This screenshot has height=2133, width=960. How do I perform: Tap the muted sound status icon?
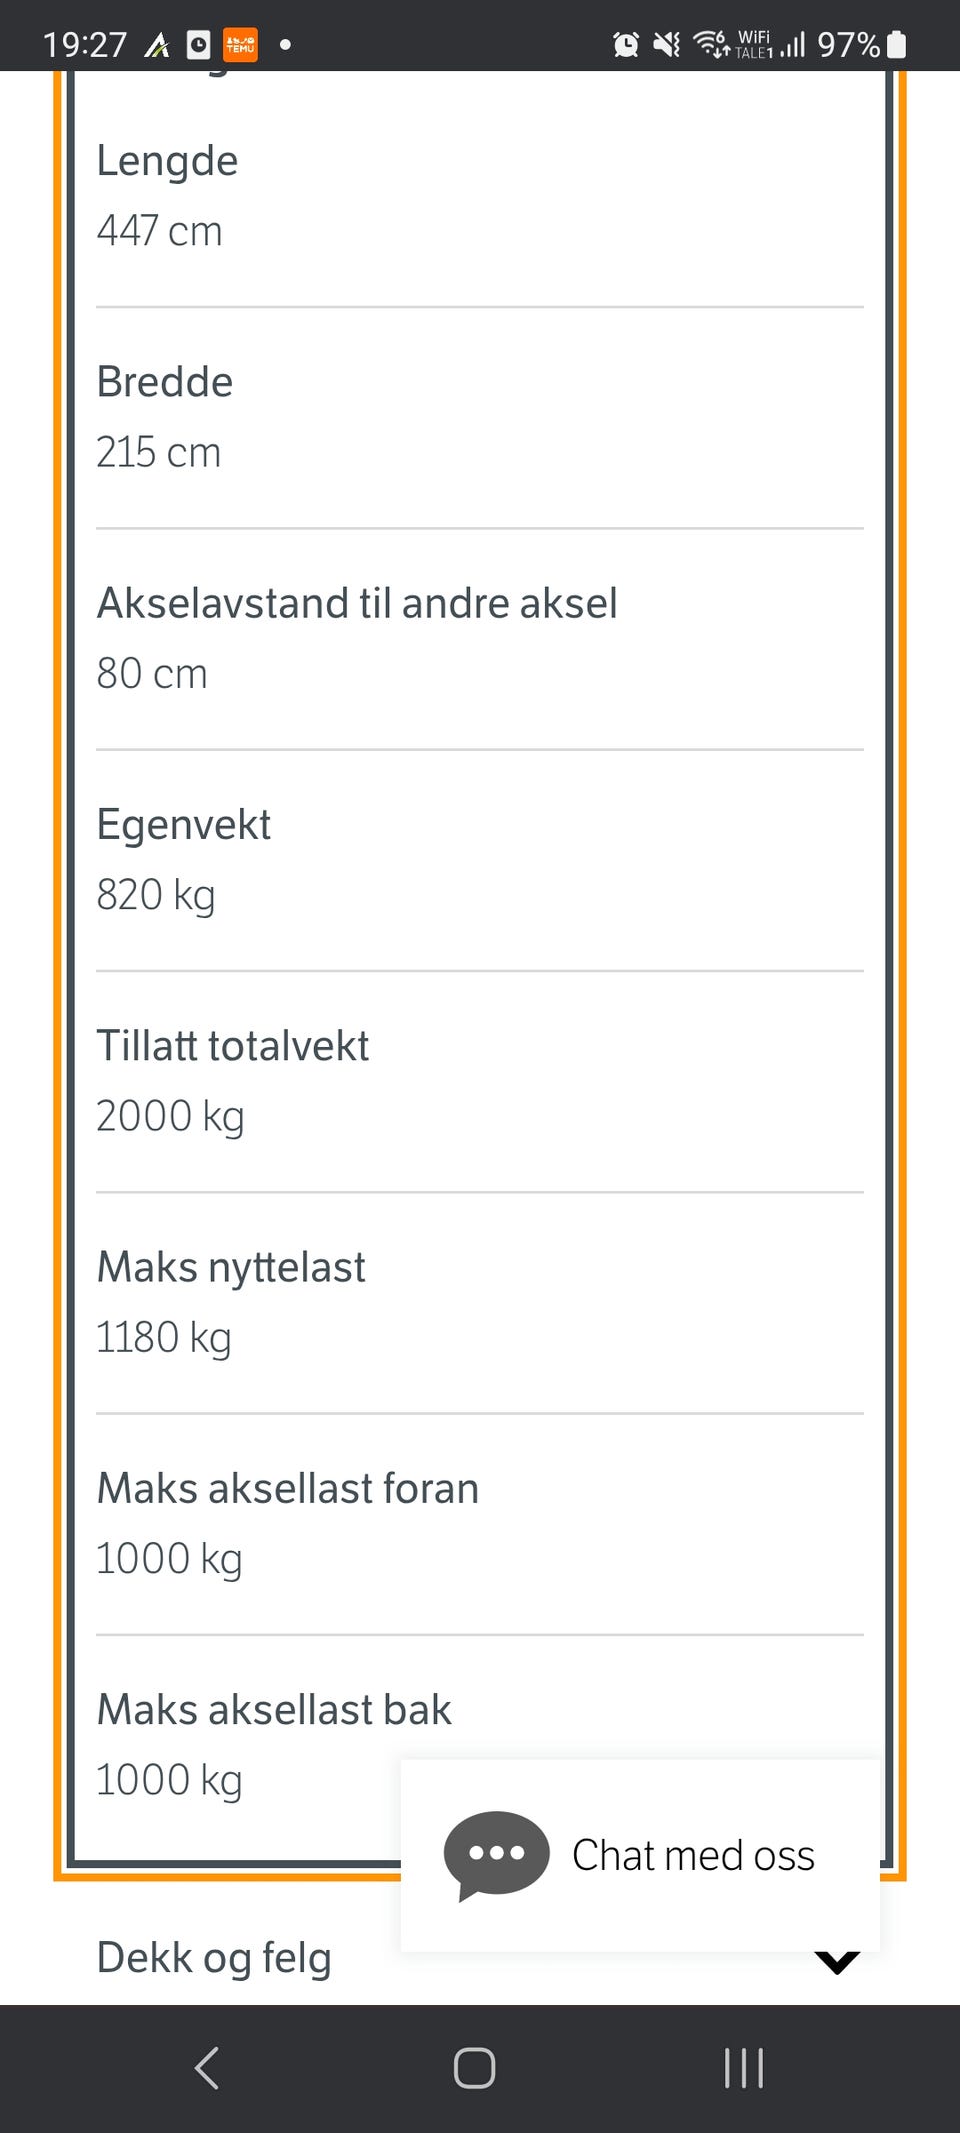click(x=666, y=45)
